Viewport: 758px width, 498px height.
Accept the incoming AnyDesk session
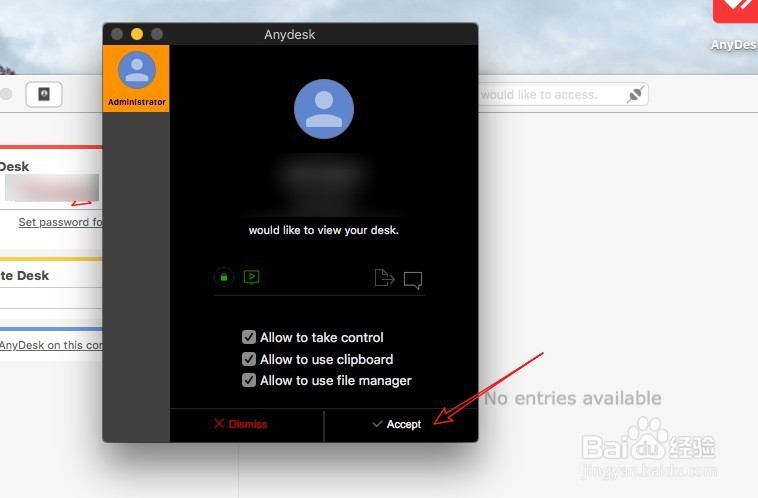397,424
